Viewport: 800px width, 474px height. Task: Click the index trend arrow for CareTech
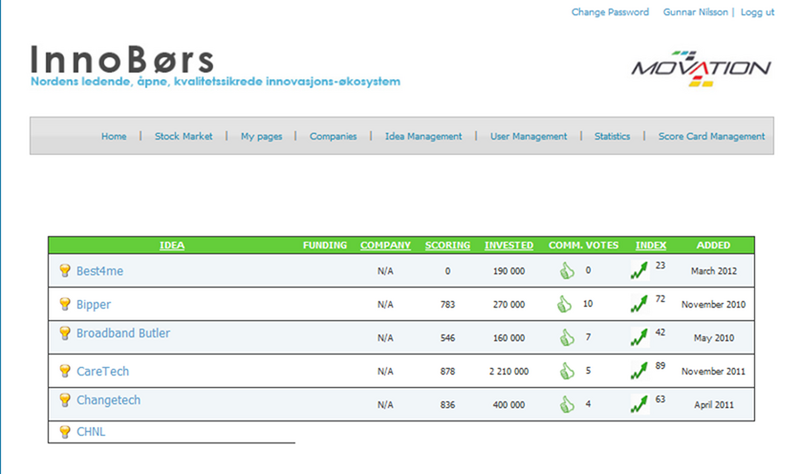pos(639,371)
